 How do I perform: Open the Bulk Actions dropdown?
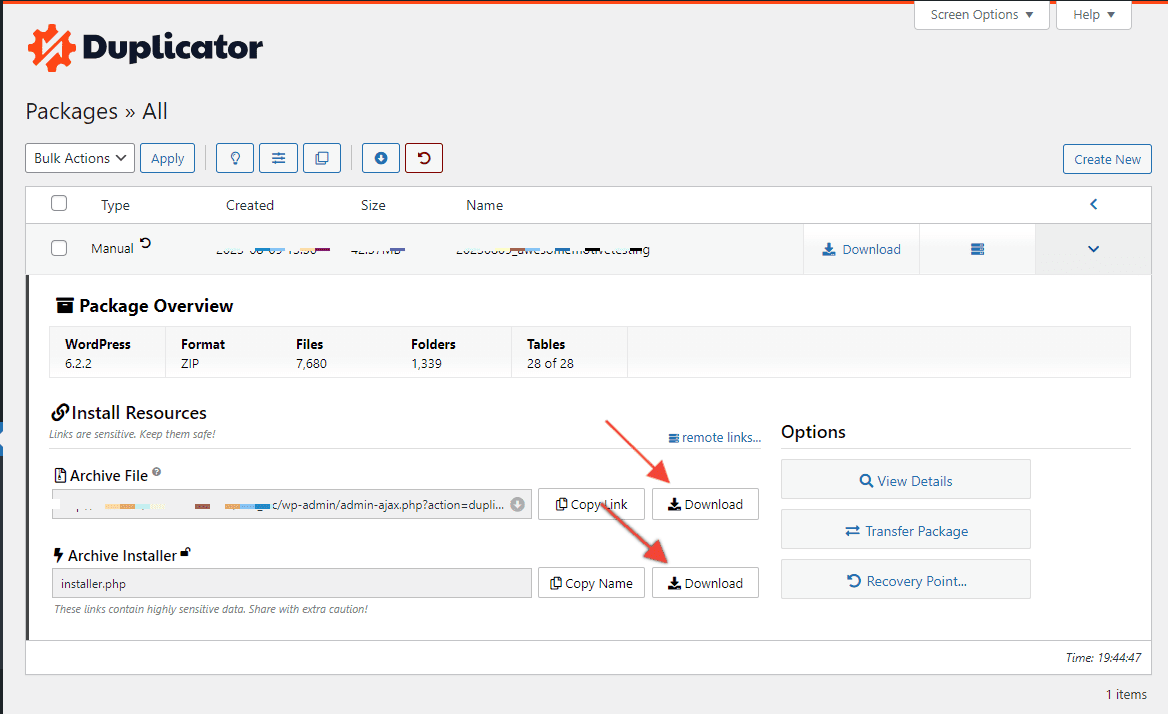point(80,158)
